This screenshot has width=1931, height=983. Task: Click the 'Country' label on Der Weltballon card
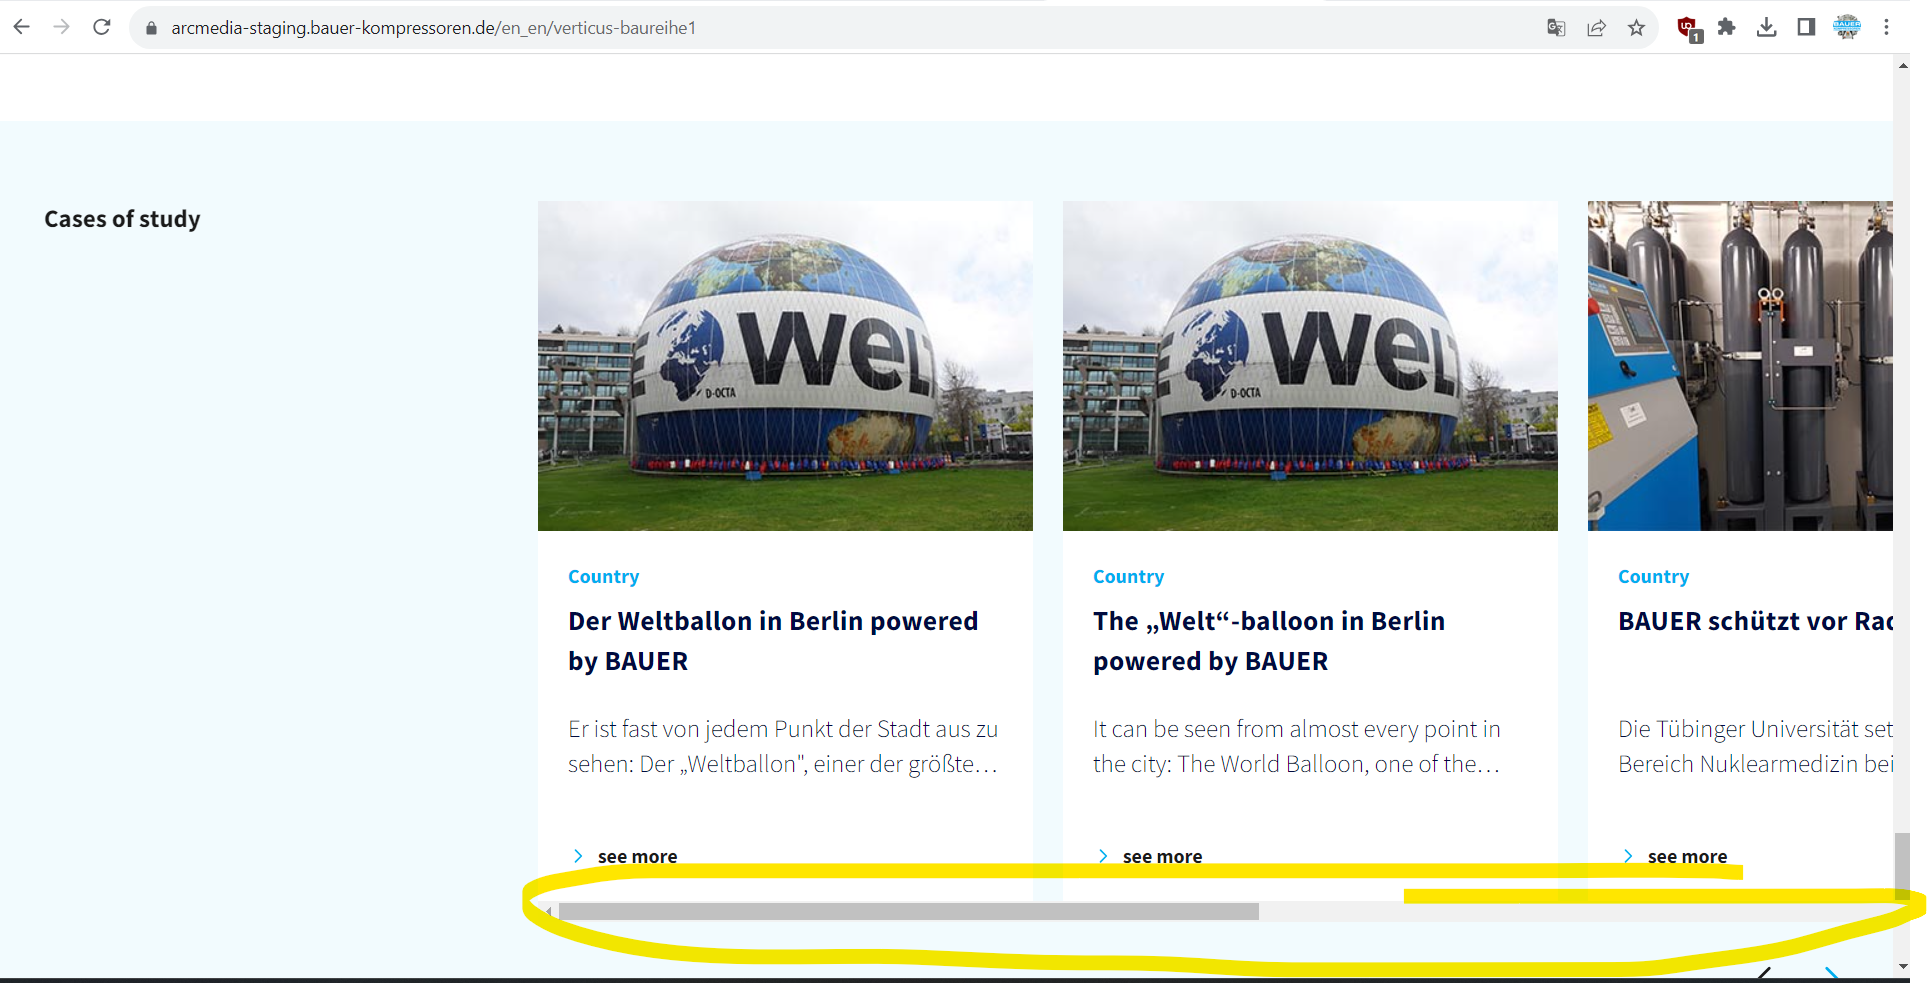(x=603, y=577)
